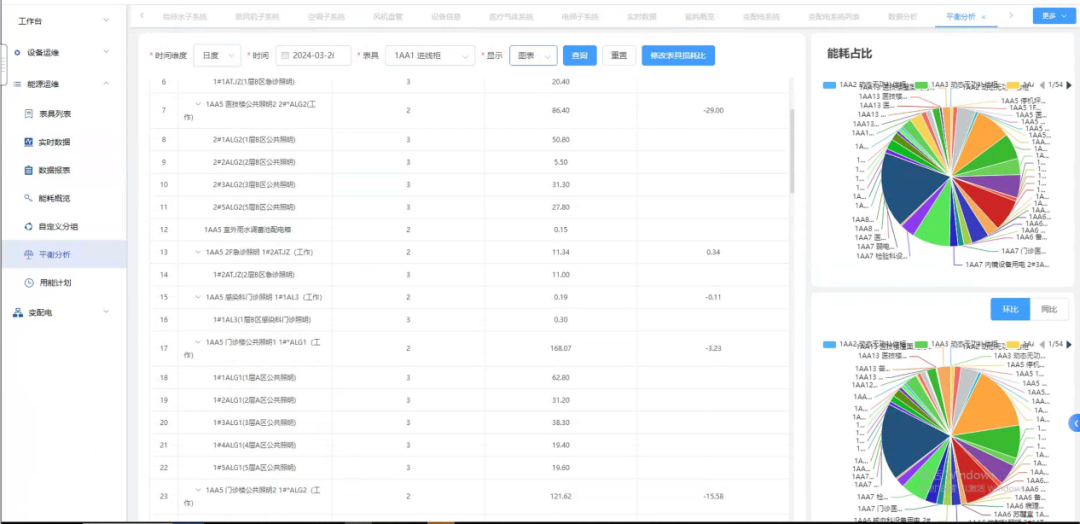1080x524 pixels.
Task: Click 修改表具损耗比 button
Action: click(x=678, y=56)
